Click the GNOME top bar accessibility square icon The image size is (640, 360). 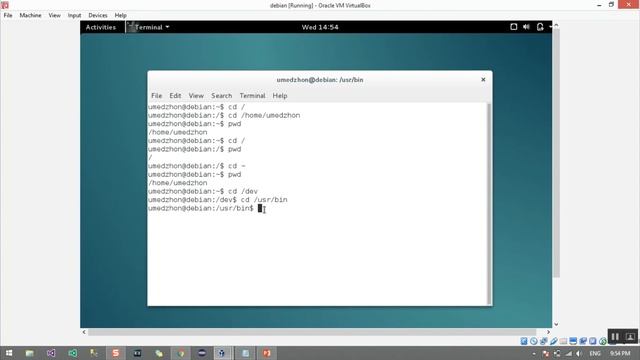pos(513,27)
